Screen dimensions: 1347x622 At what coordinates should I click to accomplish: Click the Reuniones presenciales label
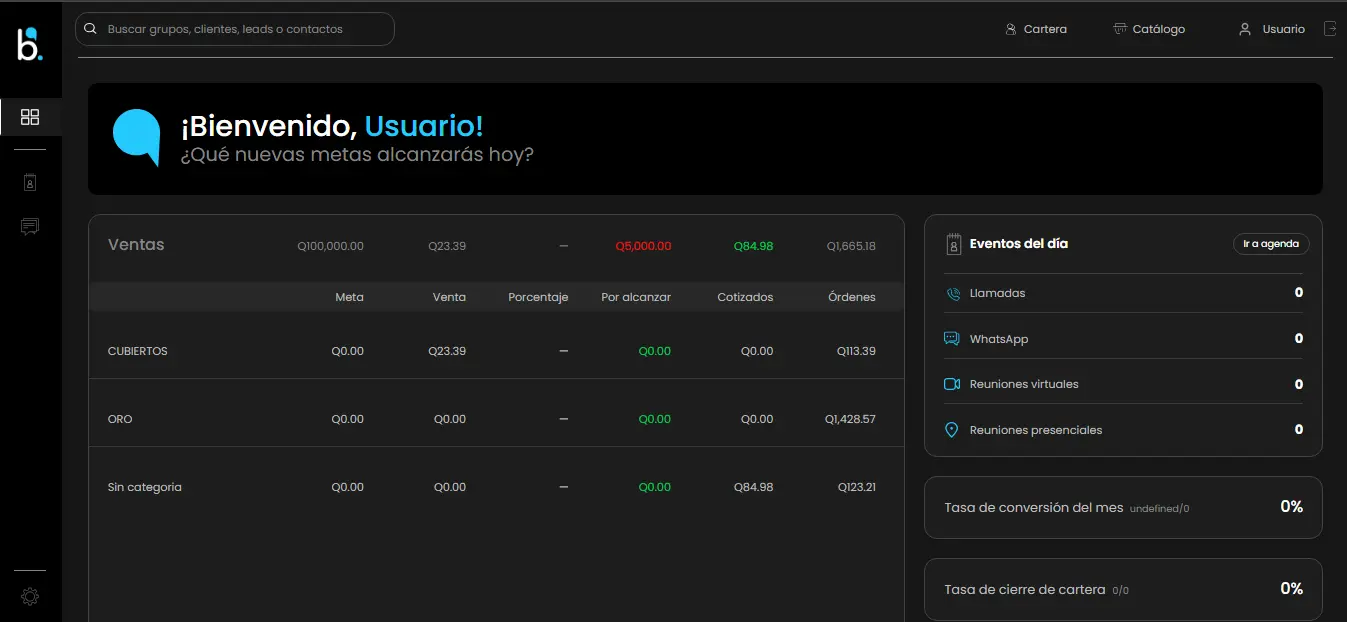(x=1036, y=430)
